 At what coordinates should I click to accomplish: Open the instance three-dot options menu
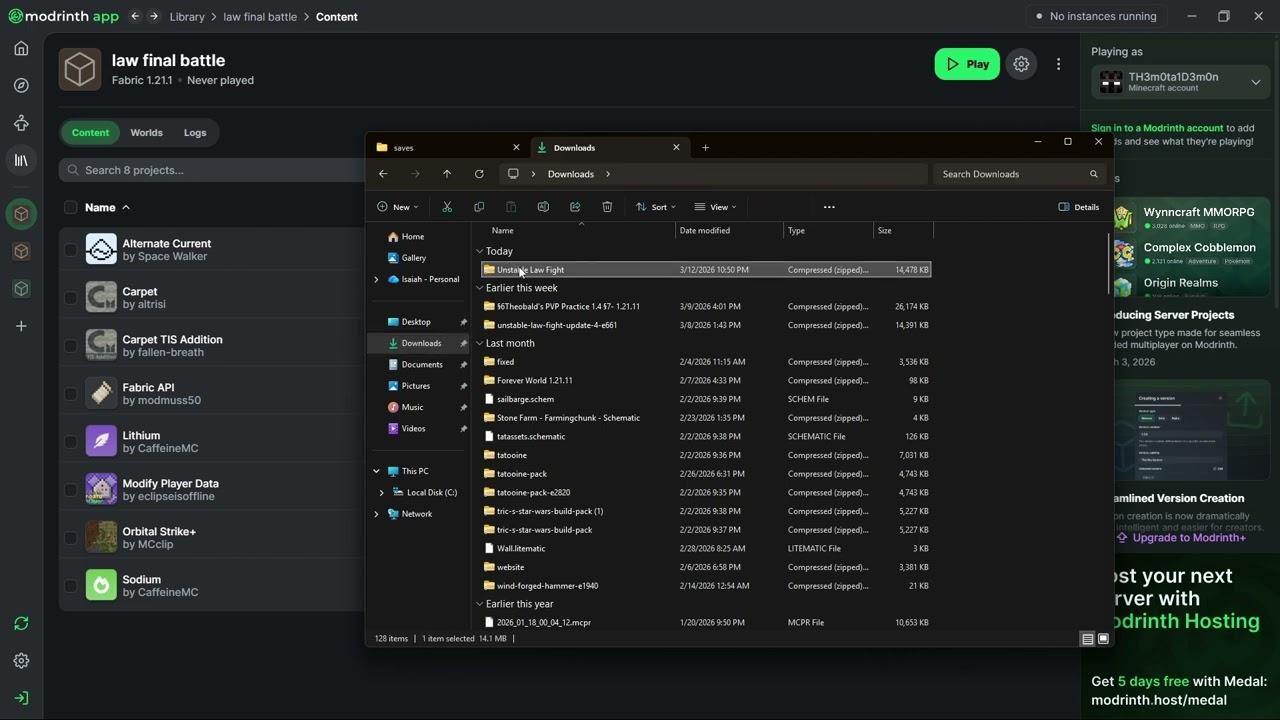click(1058, 64)
